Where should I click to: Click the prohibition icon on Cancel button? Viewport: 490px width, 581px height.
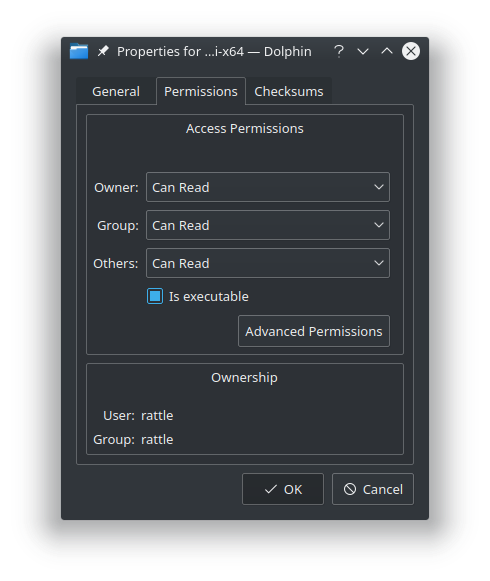tap(350, 489)
